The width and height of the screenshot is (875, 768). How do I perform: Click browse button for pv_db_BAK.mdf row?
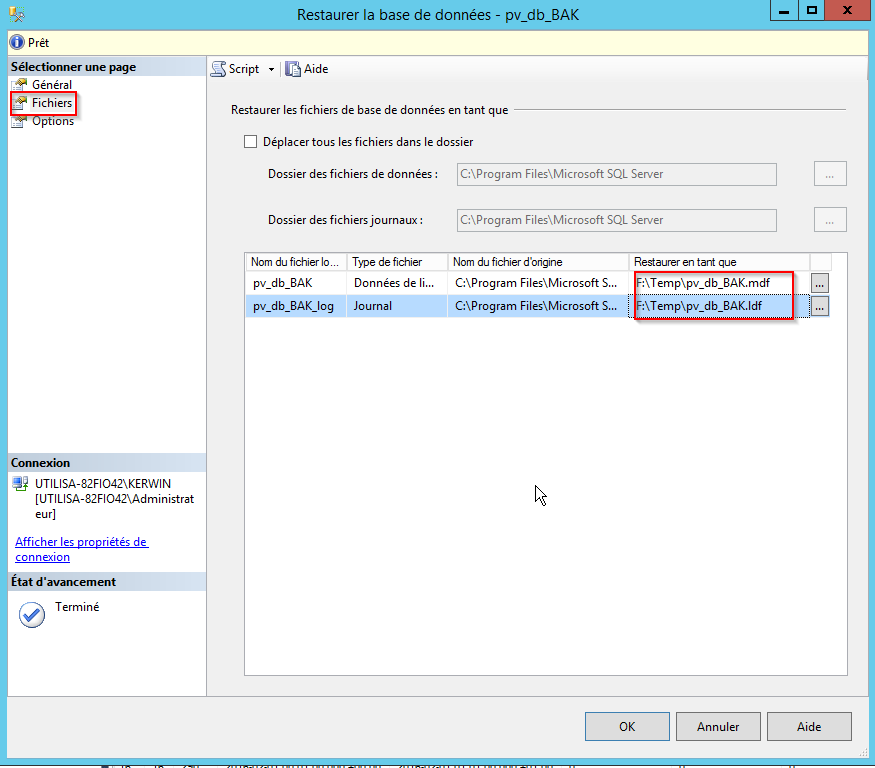(819, 283)
